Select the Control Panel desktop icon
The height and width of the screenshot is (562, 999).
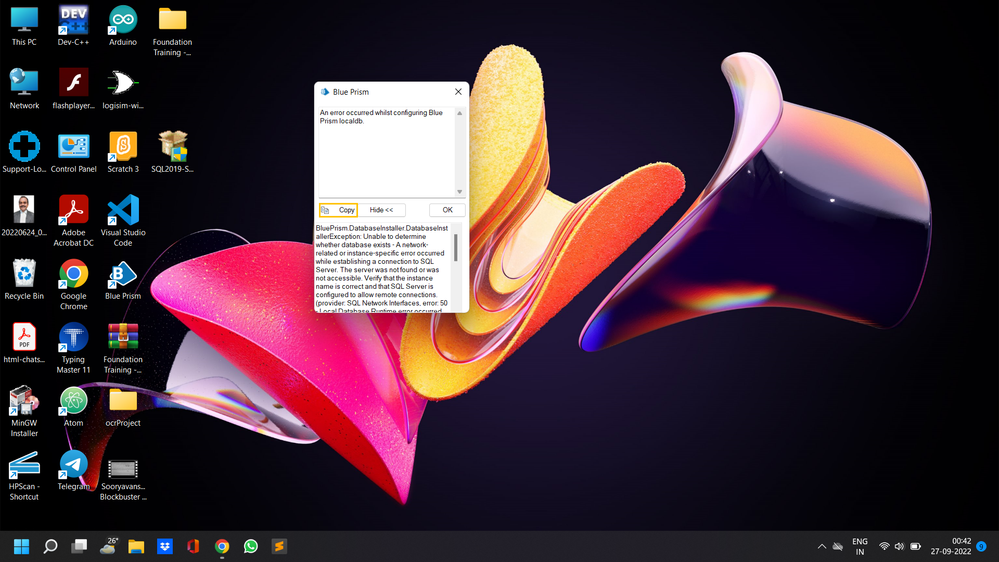[x=73, y=152]
